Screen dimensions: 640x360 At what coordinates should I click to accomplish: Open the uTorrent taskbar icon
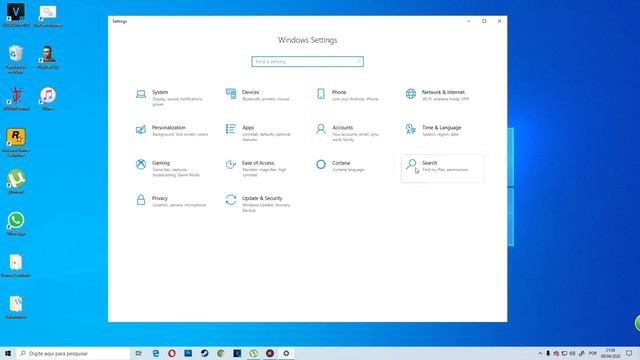click(x=253, y=353)
